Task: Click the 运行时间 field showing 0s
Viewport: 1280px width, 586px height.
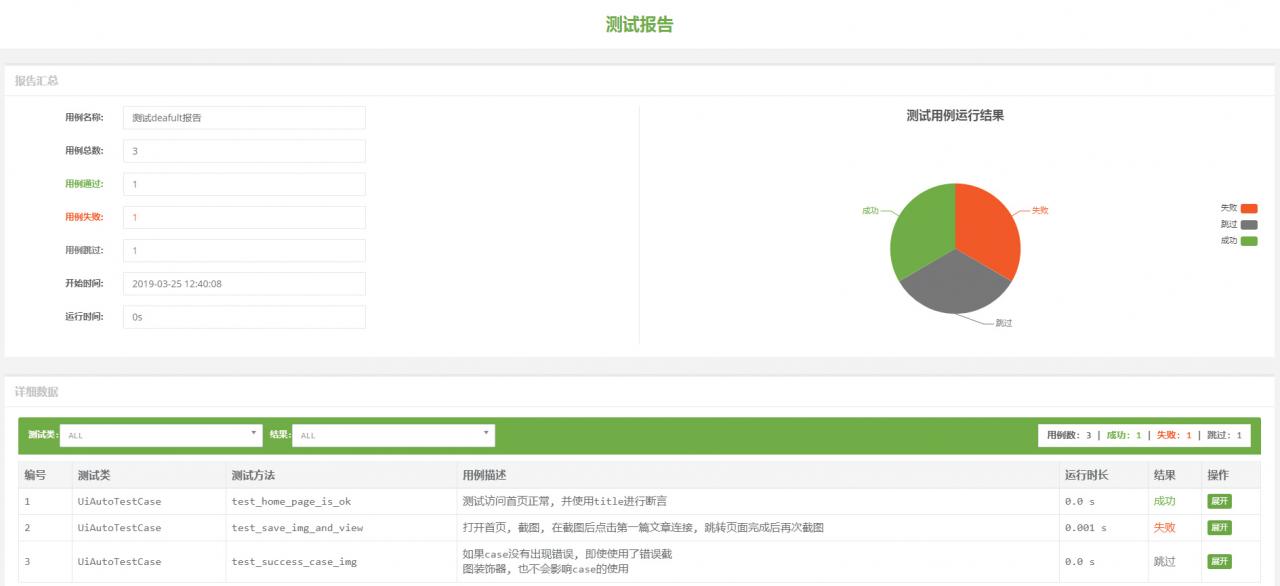Action: point(244,316)
